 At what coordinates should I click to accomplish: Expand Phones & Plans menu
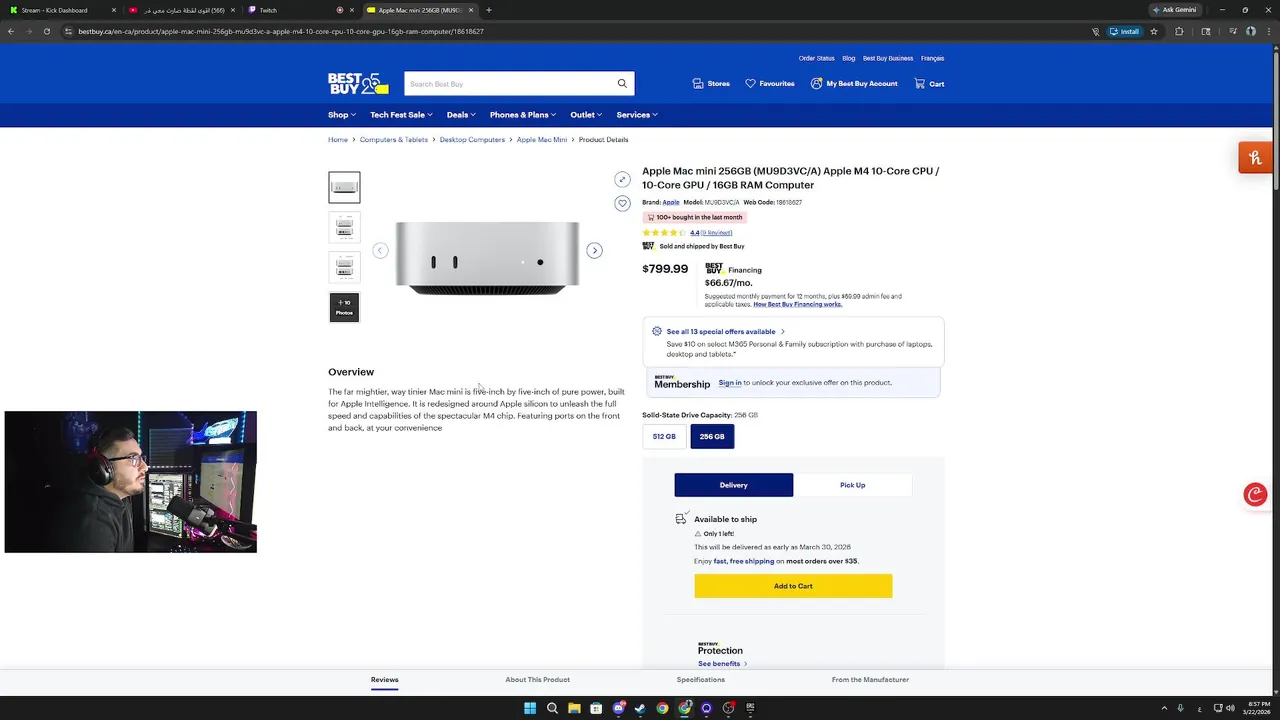(x=523, y=115)
